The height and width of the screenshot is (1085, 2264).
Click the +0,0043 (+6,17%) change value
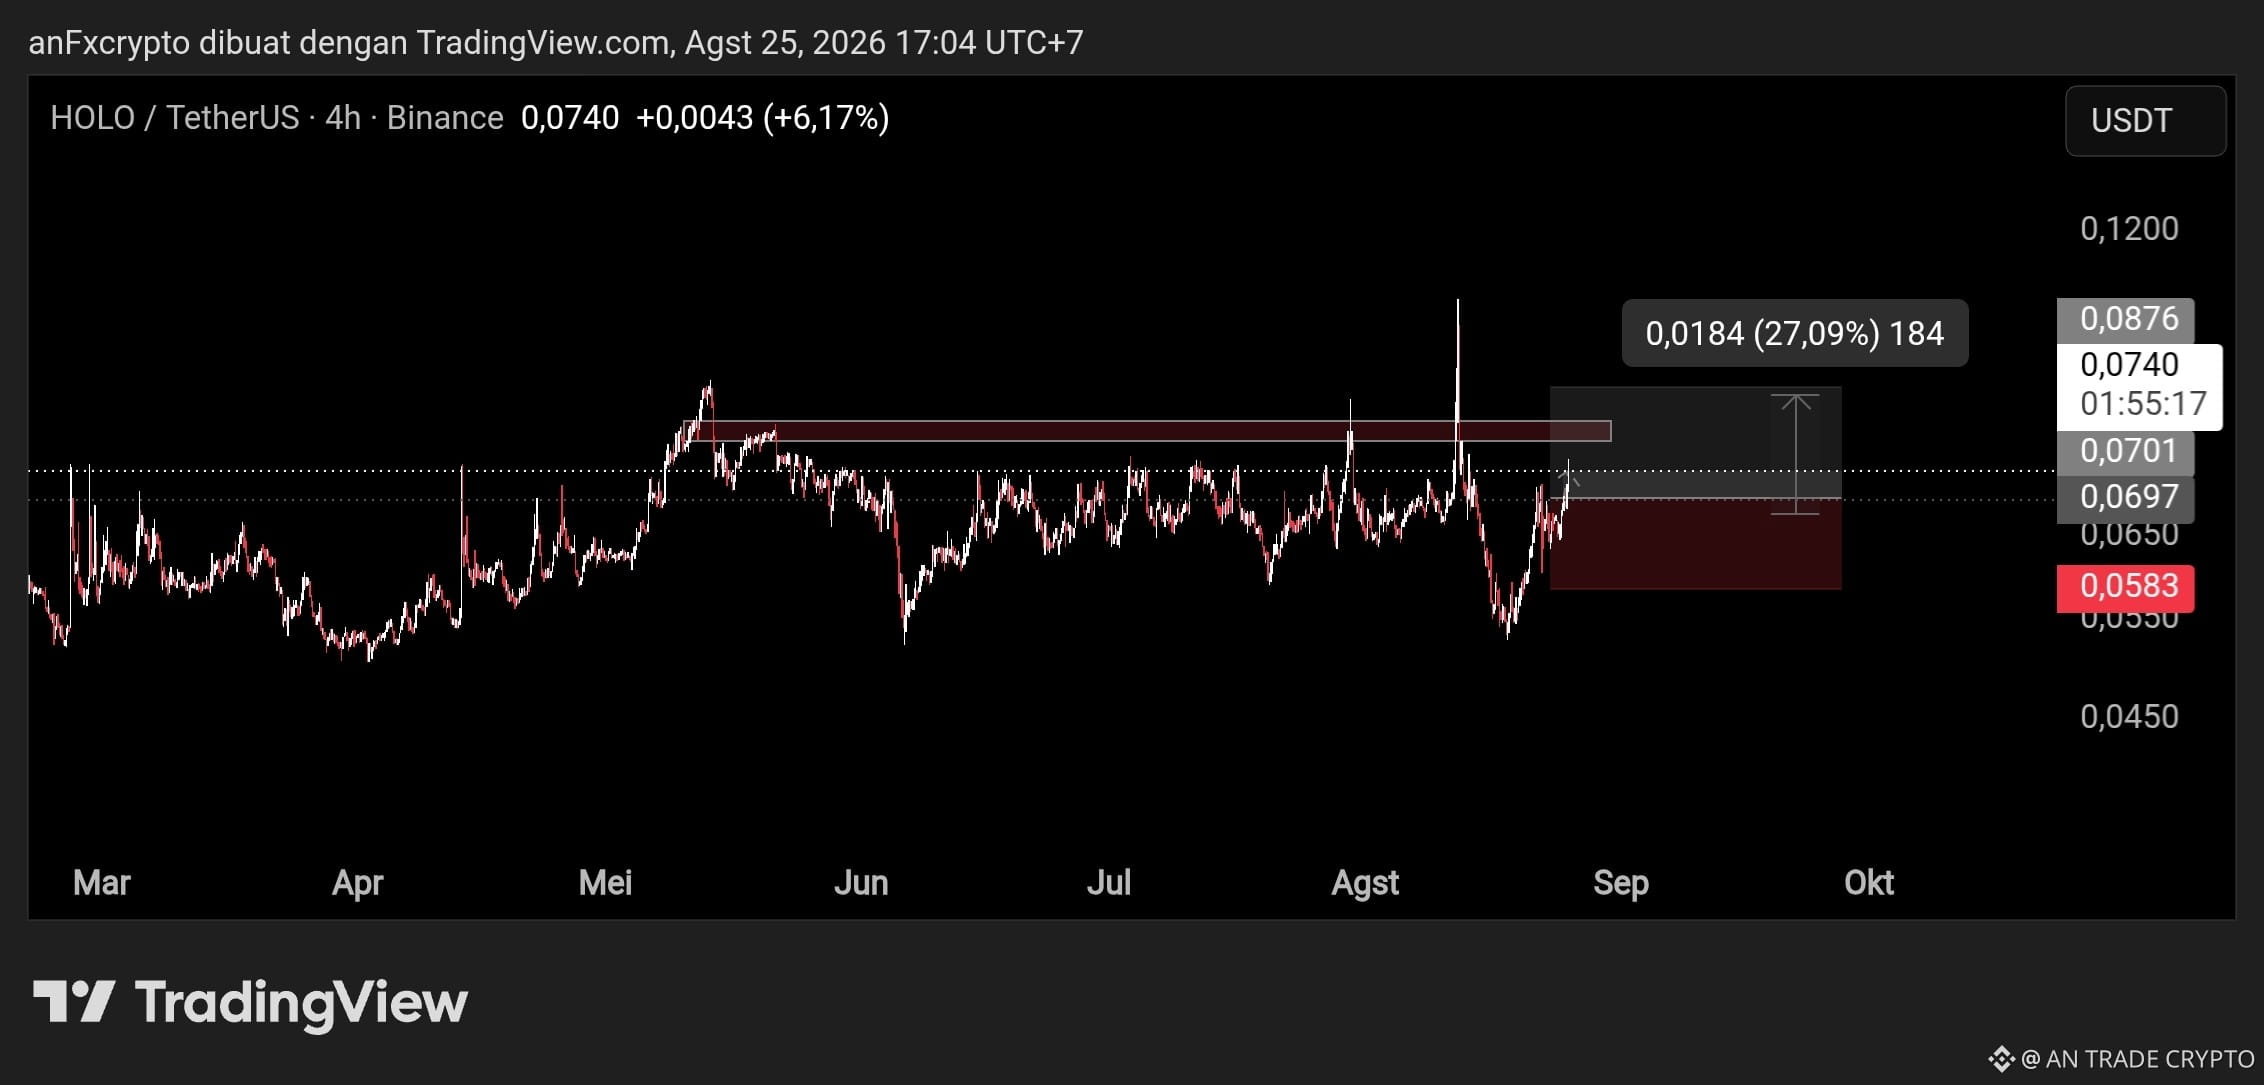[x=762, y=118]
